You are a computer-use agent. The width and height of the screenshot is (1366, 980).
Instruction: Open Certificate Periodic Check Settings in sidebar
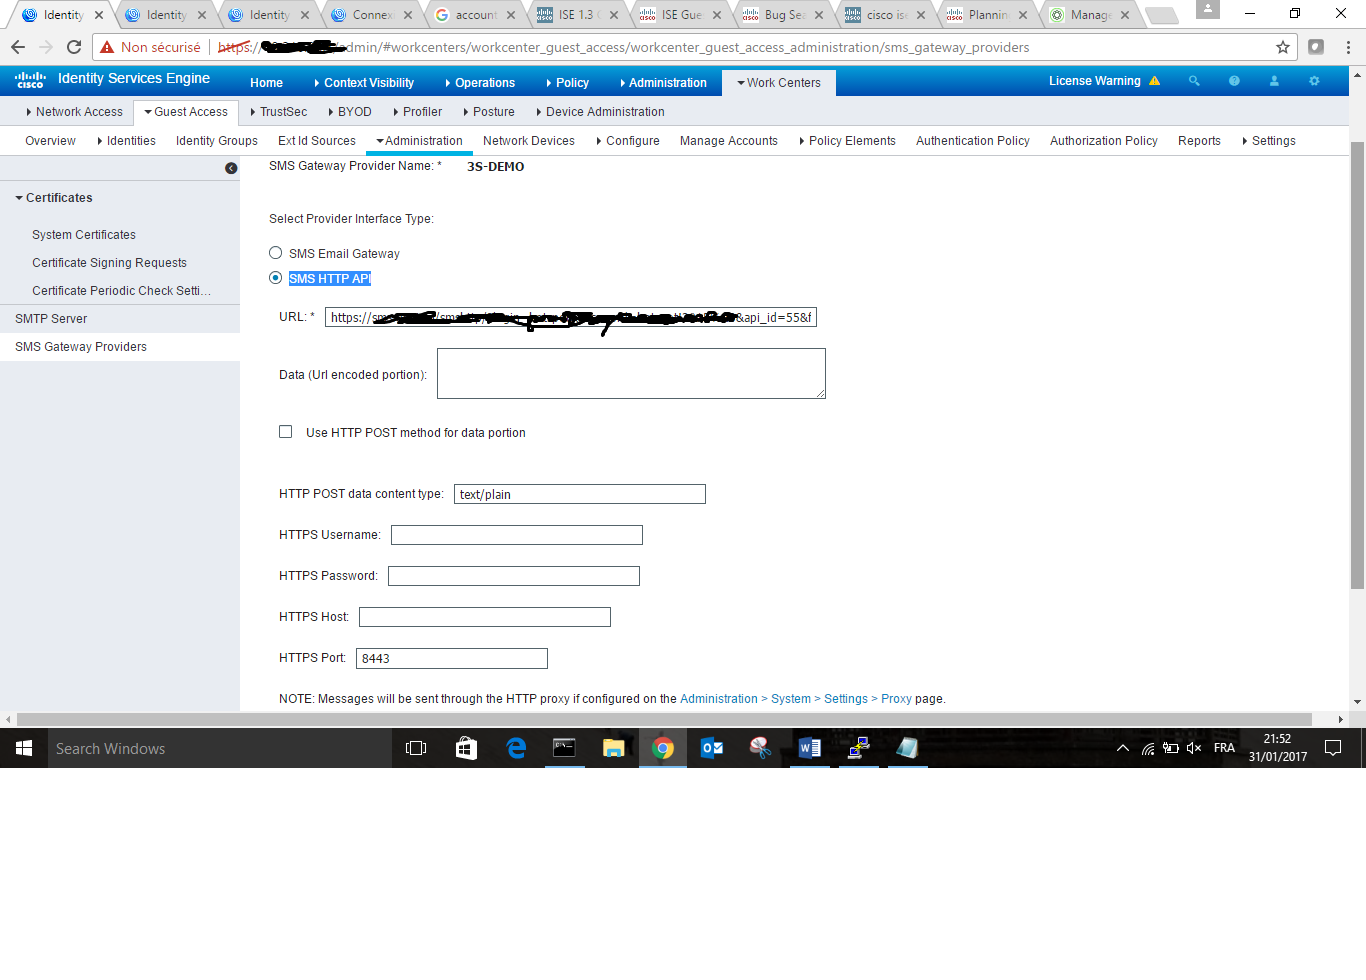pyautogui.click(x=121, y=291)
